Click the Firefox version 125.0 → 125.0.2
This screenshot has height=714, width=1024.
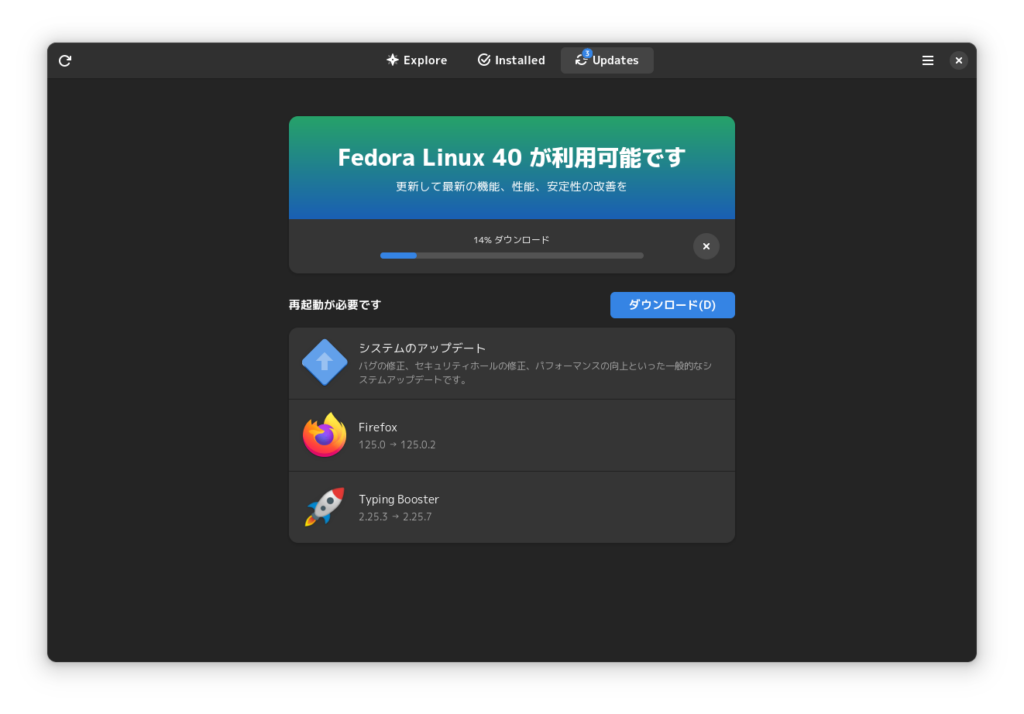397,445
